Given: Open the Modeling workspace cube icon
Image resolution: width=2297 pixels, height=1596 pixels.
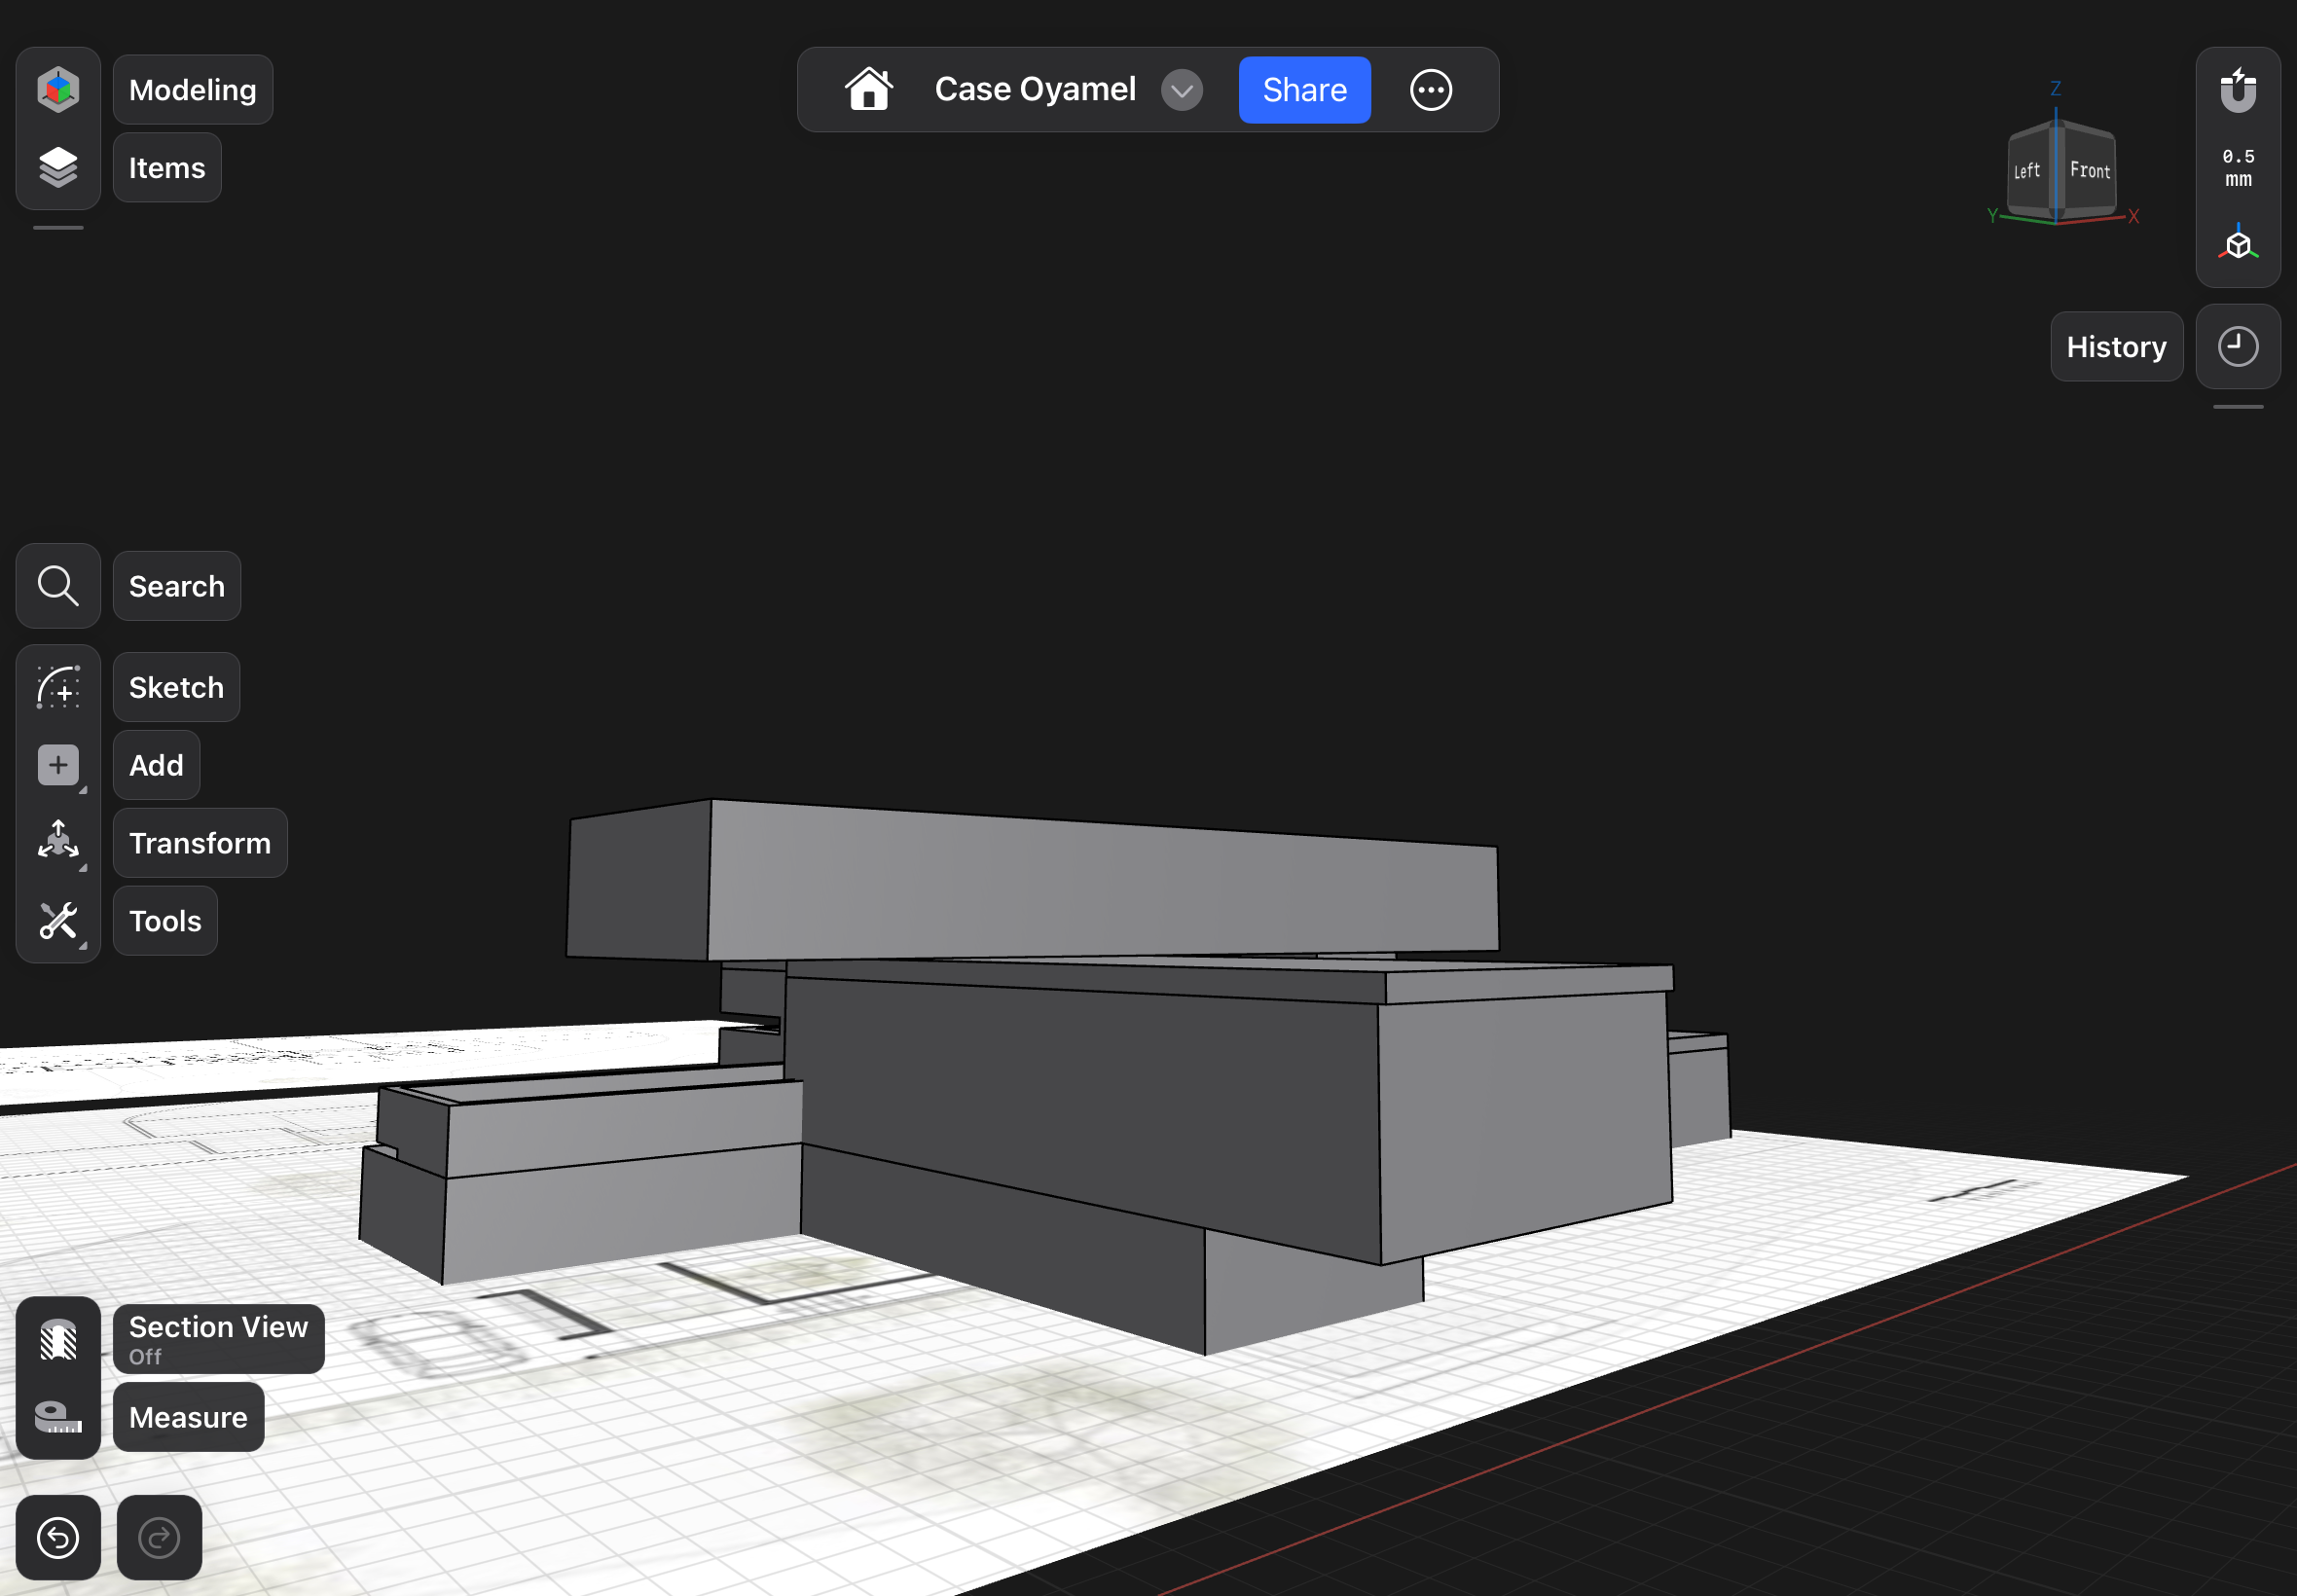Looking at the screenshot, I should (58, 89).
